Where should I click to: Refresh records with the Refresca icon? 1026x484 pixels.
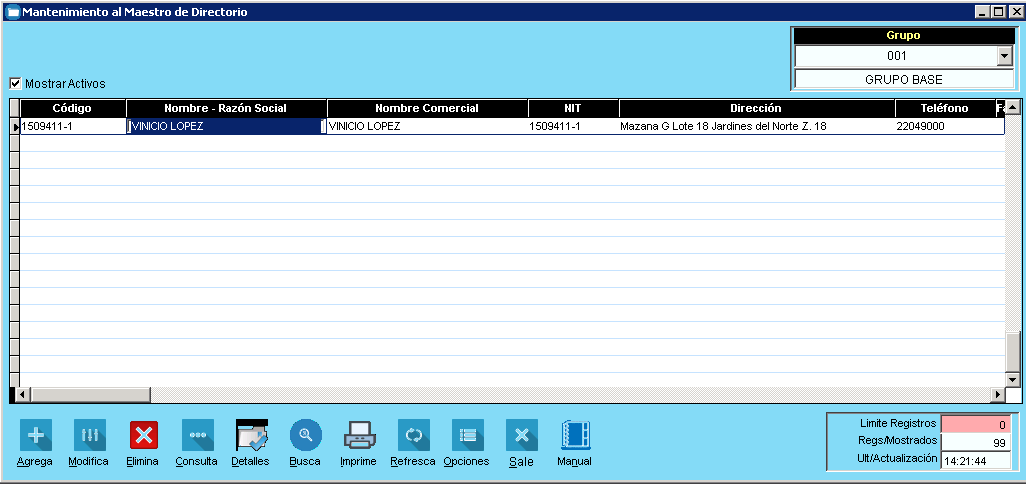(413, 435)
